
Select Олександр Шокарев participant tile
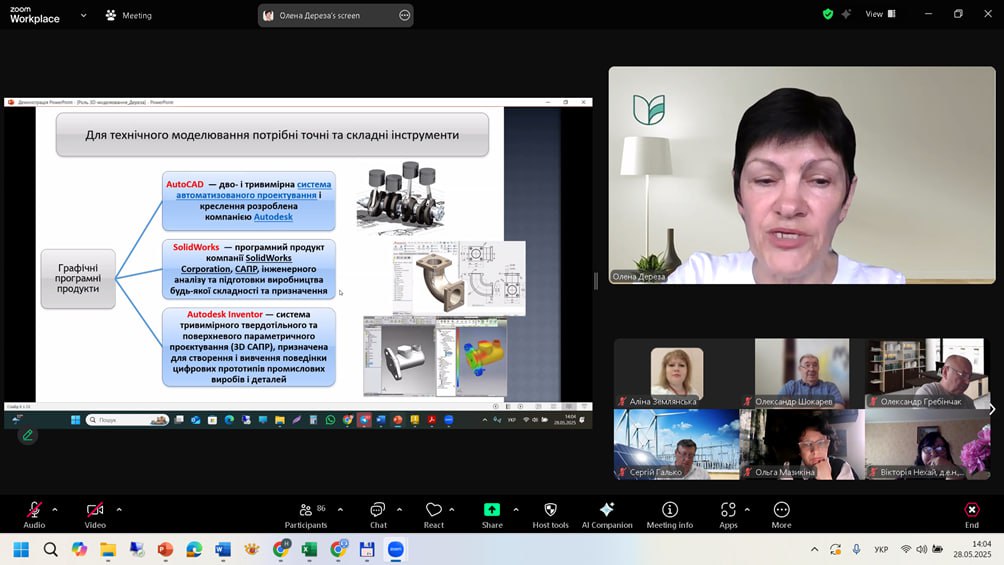[802, 373]
